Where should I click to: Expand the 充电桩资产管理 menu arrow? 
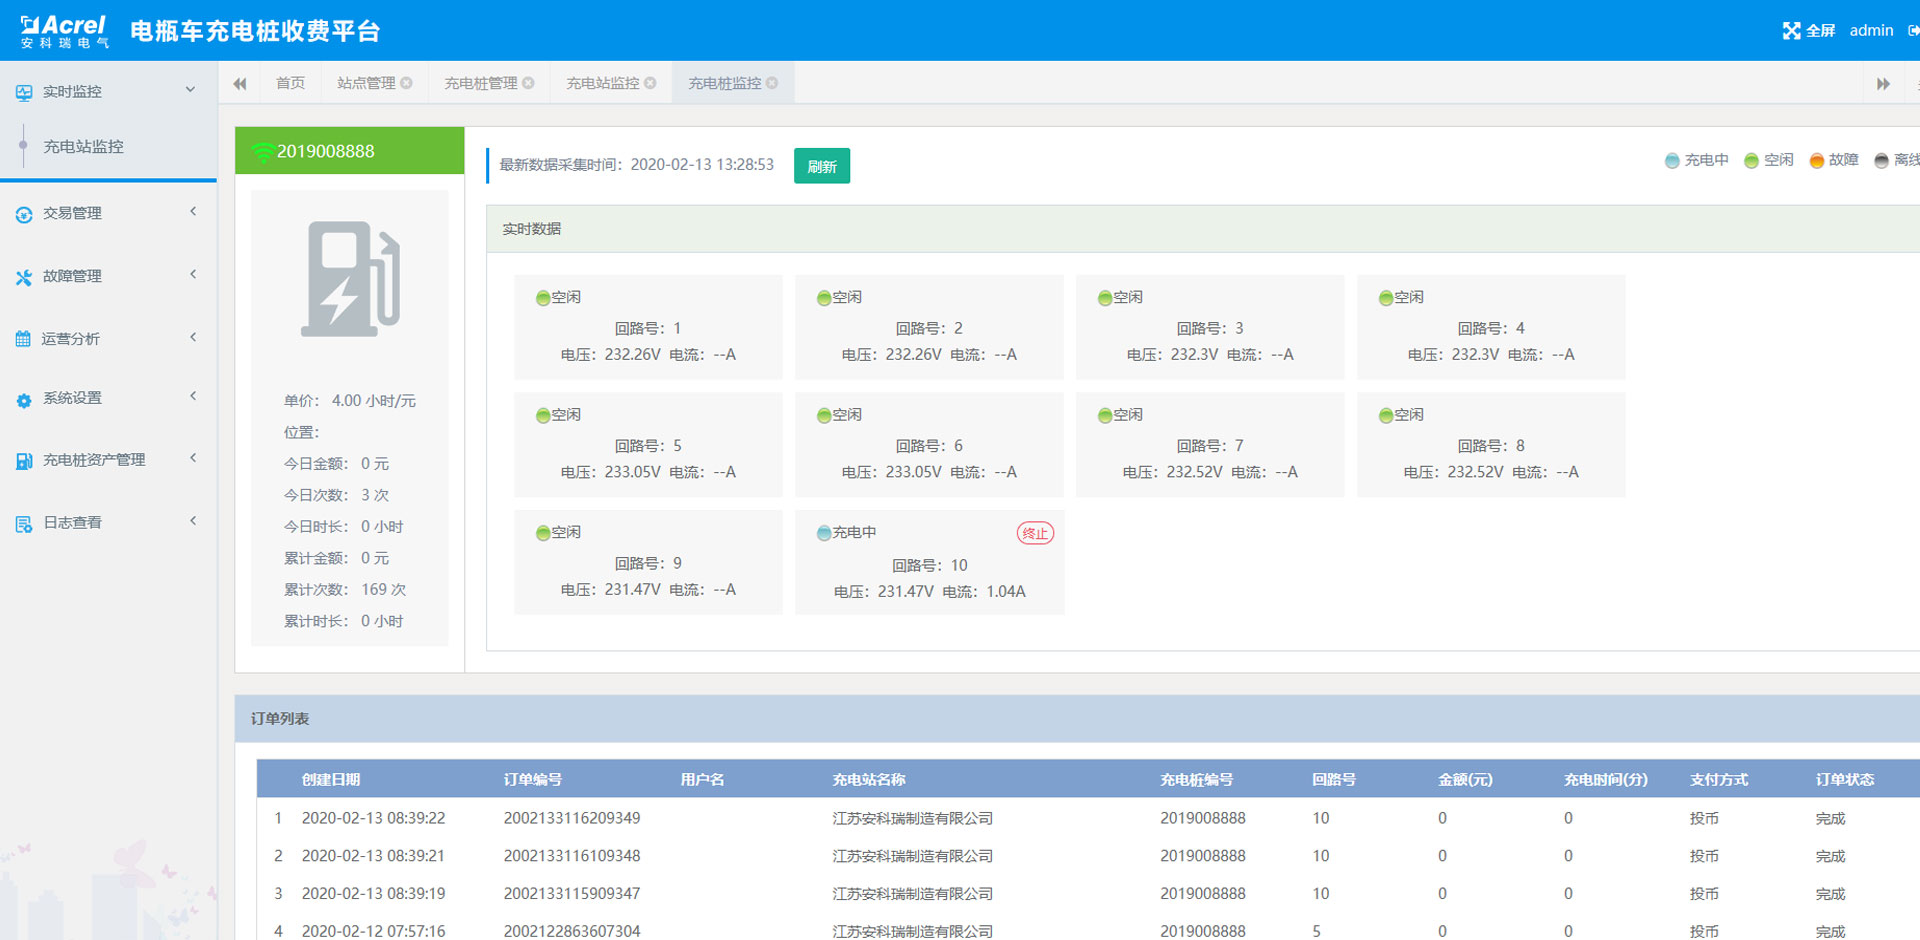point(193,458)
